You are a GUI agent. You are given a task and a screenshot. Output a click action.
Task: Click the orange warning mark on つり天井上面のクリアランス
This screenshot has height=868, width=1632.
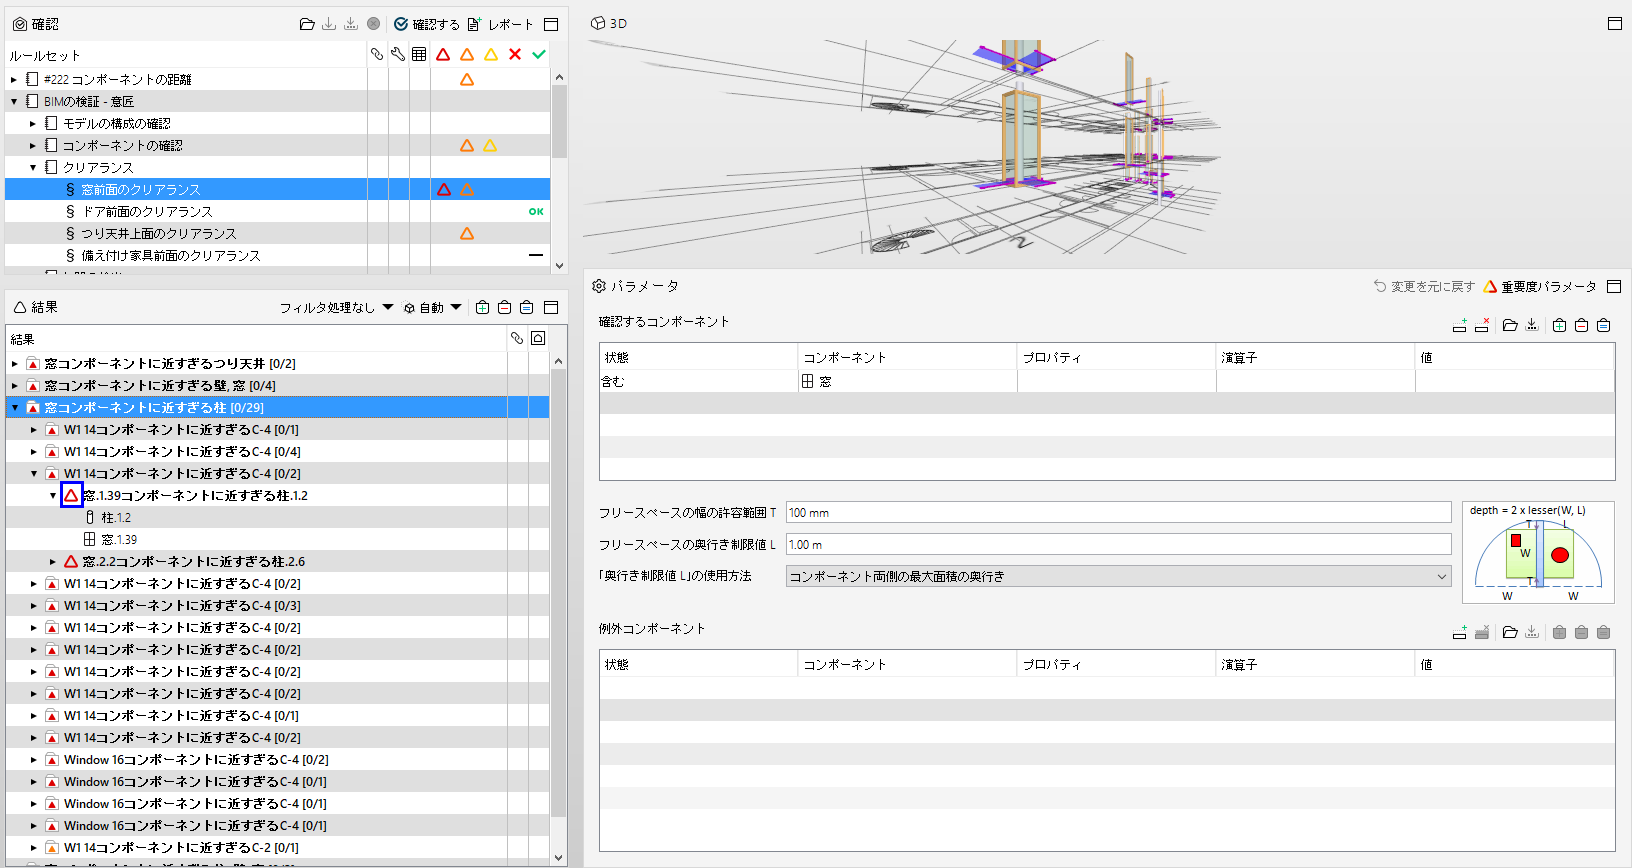coord(467,233)
